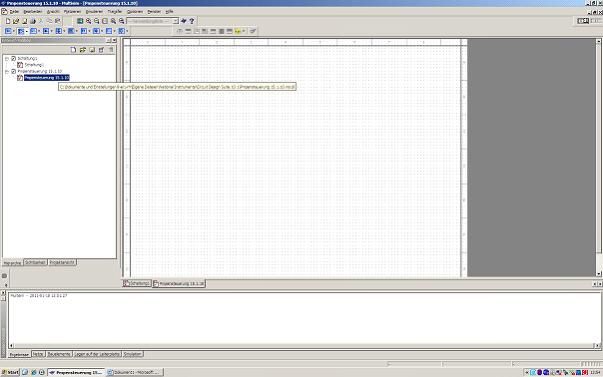The width and height of the screenshot is (603, 377).
Task: Open the Hilfe menu
Action: coord(169,12)
